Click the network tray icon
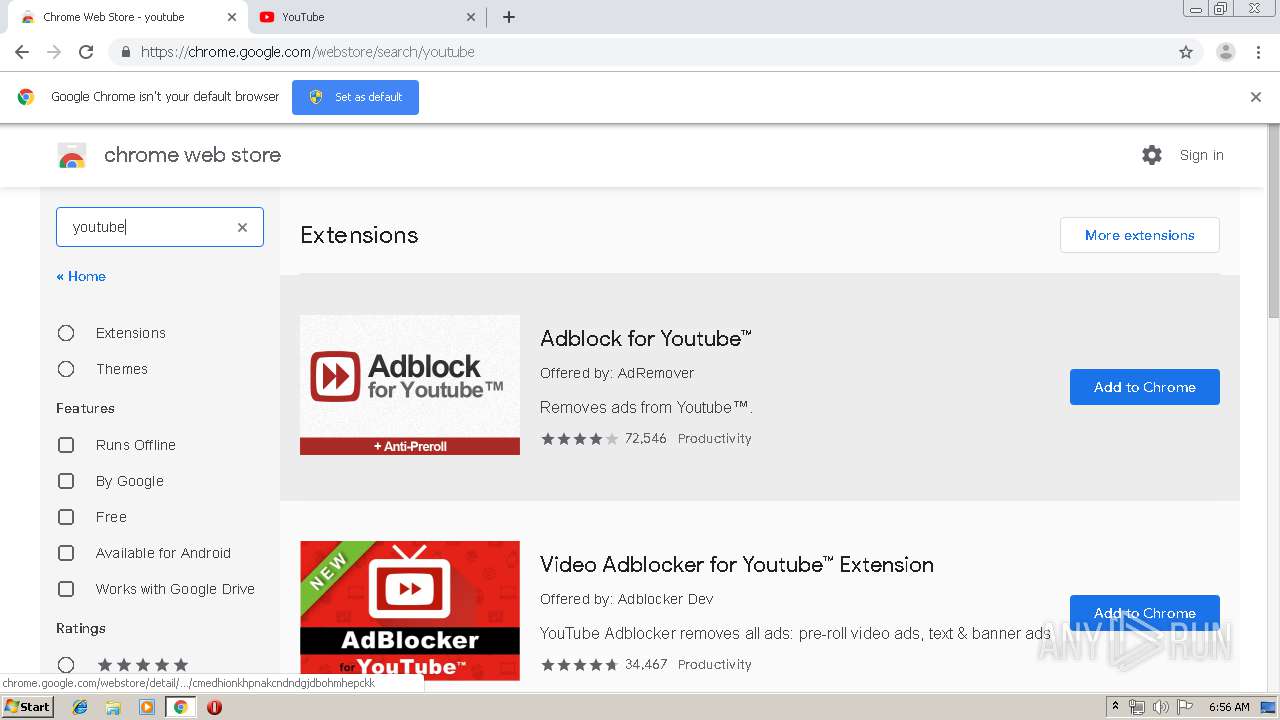The image size is (1280, 720). tap(1137, 707)
